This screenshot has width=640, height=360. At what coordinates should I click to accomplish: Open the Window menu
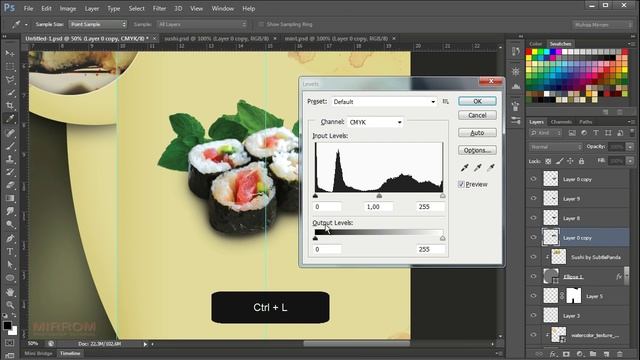[222, 8]
